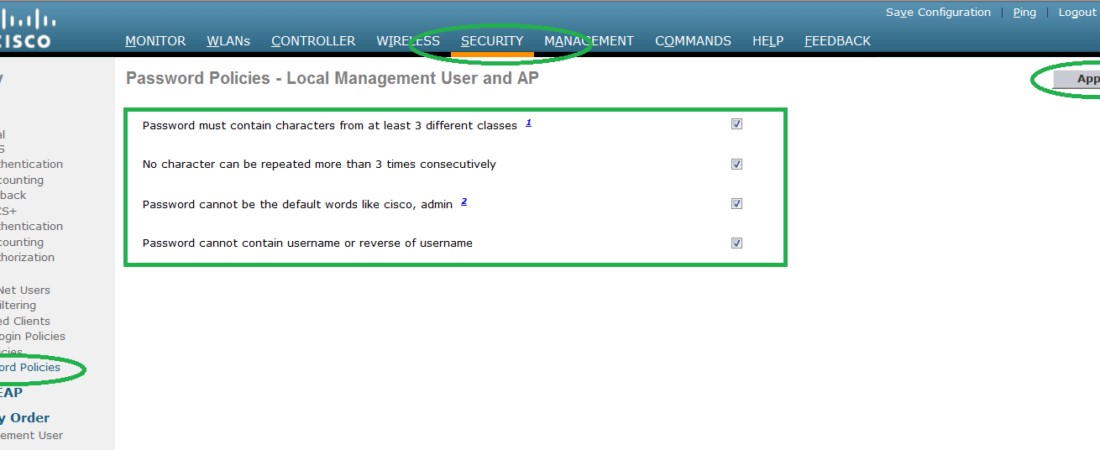Click the Ping link
The image size is (1100, 450).
[1024, 13]
